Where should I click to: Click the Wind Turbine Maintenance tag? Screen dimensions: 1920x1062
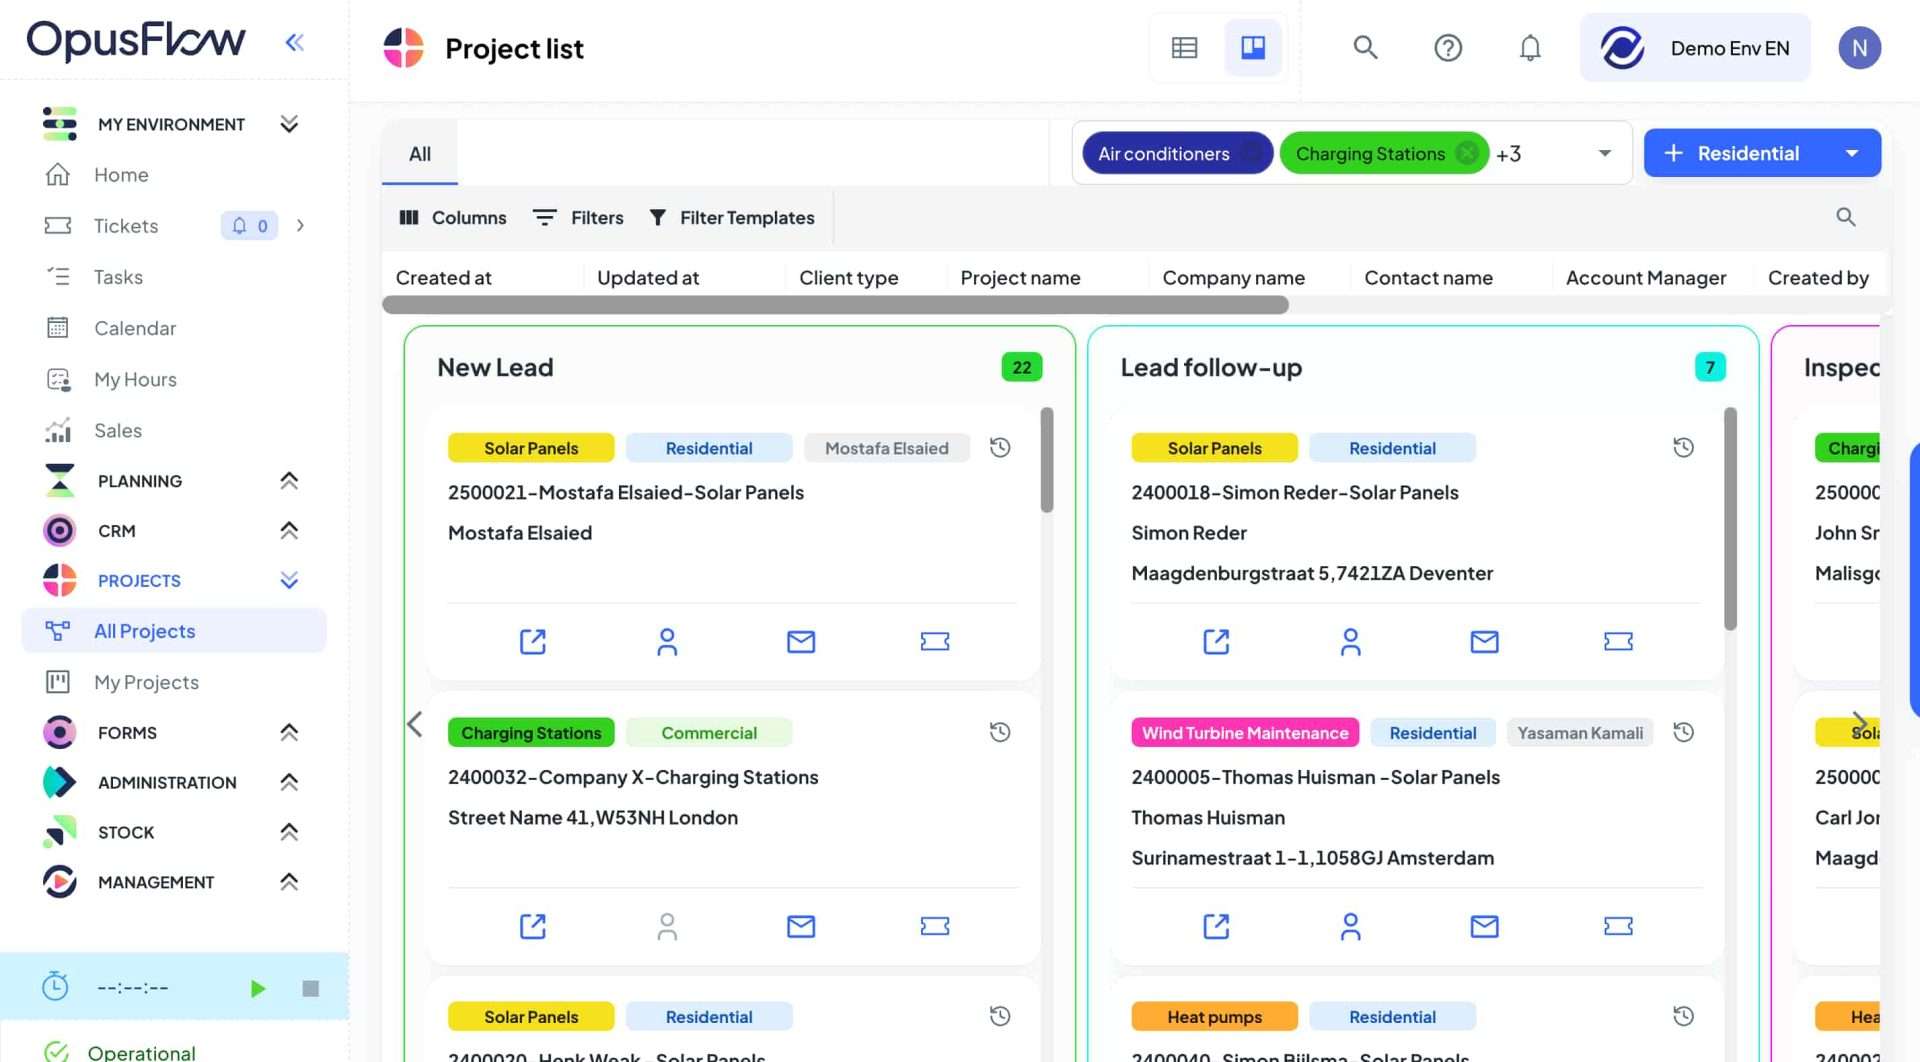point(1245,733)
